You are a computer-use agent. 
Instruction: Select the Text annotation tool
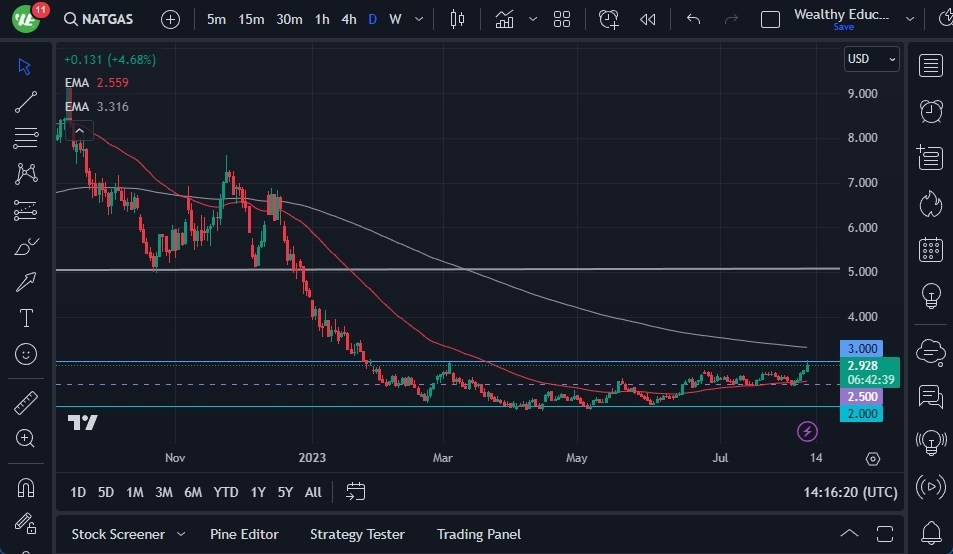click(x=26, y=318)
